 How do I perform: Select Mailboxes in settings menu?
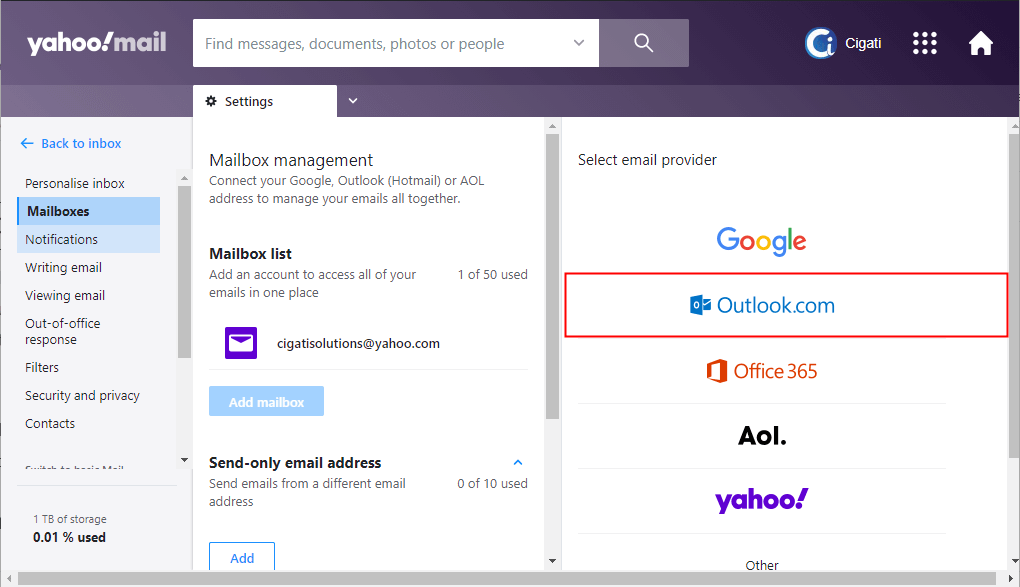(88, 212)
